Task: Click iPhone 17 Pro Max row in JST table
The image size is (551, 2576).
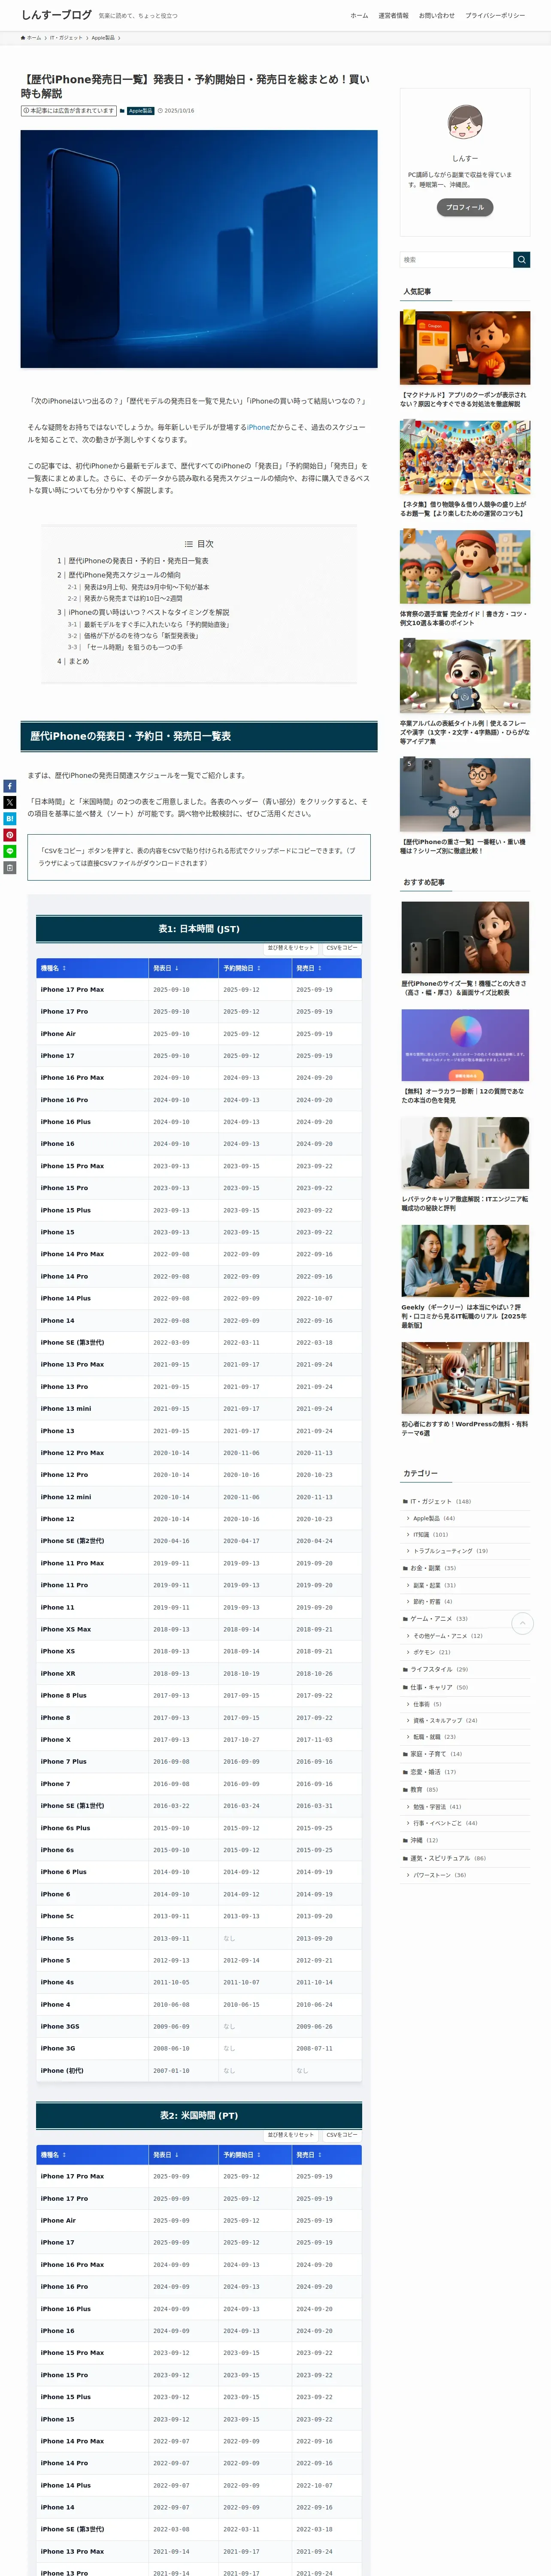Action: (x=199, y=990)
